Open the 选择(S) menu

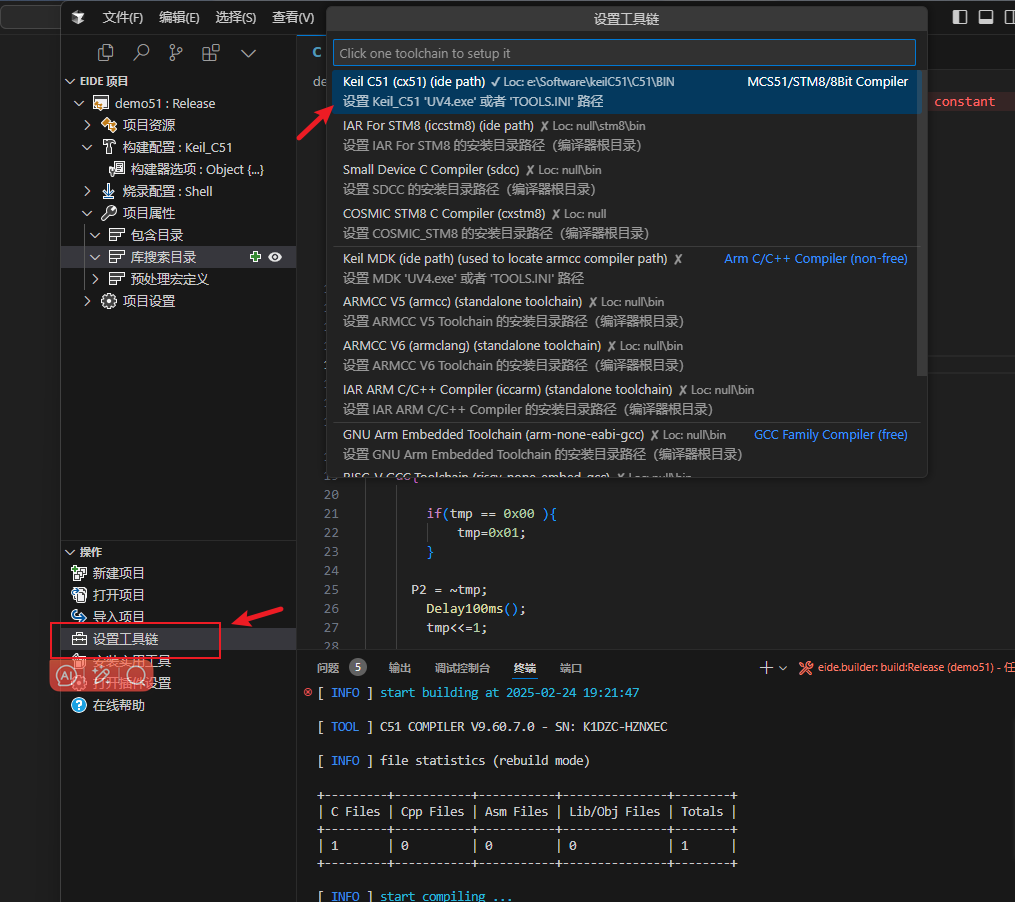pyautogui.click(x=236, y=17)
